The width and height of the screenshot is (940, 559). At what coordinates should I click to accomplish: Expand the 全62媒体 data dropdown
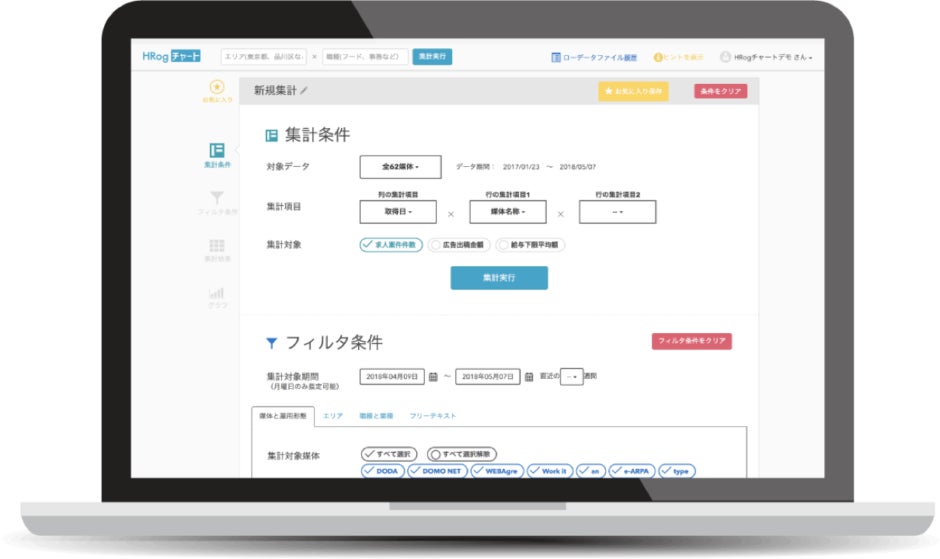(400, 167)
